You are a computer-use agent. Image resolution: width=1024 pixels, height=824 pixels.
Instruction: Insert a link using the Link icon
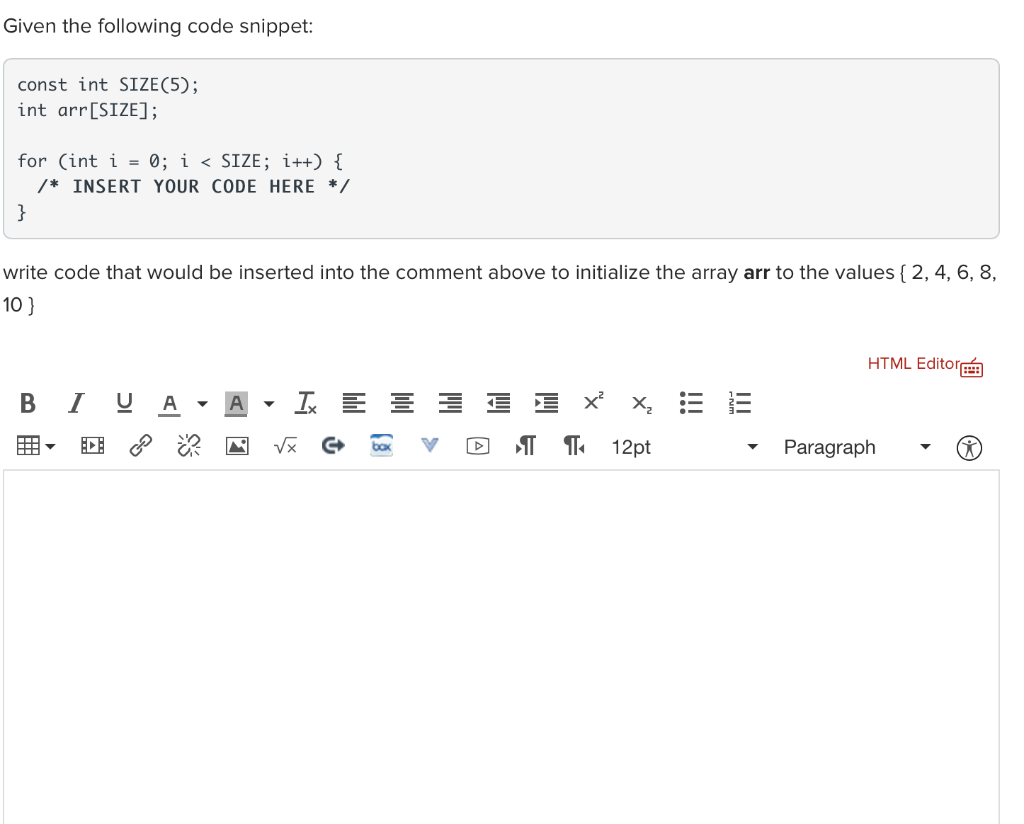click(x=140, y=446)
